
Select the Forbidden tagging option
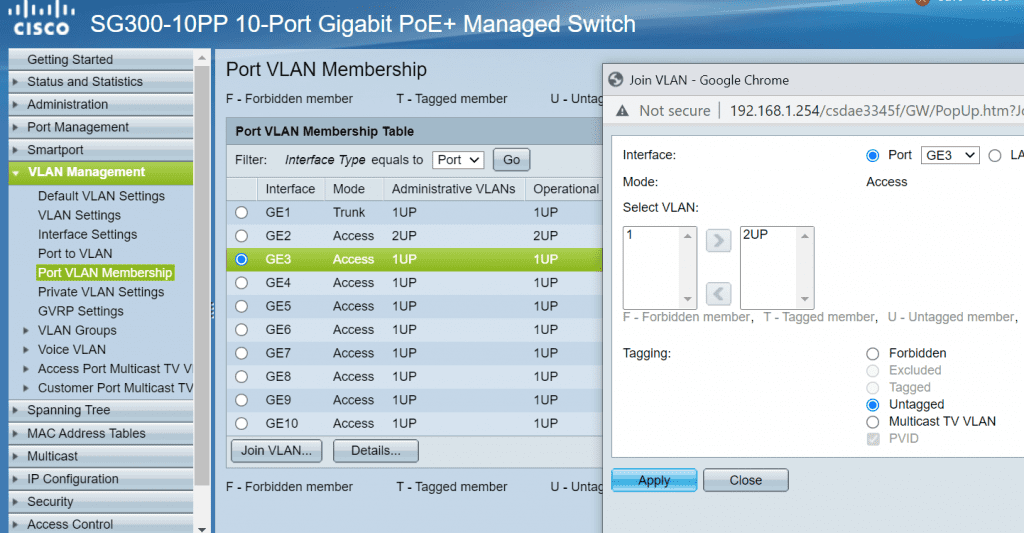(x=872, y=353)
